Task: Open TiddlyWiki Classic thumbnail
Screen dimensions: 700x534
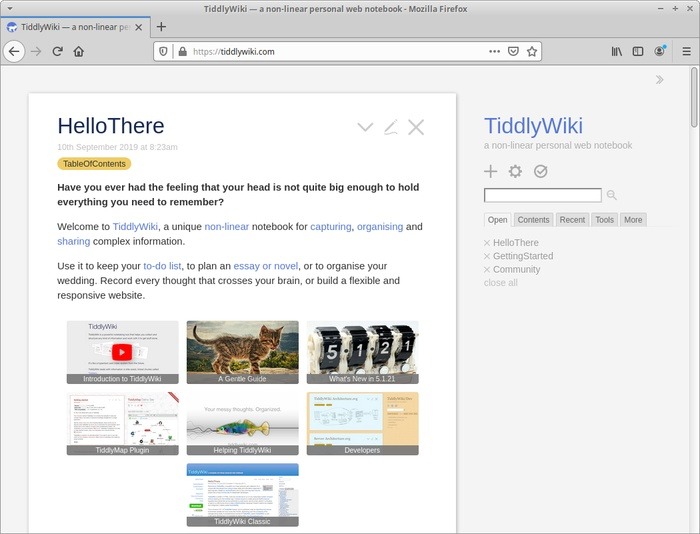Action: pos(242,495)
